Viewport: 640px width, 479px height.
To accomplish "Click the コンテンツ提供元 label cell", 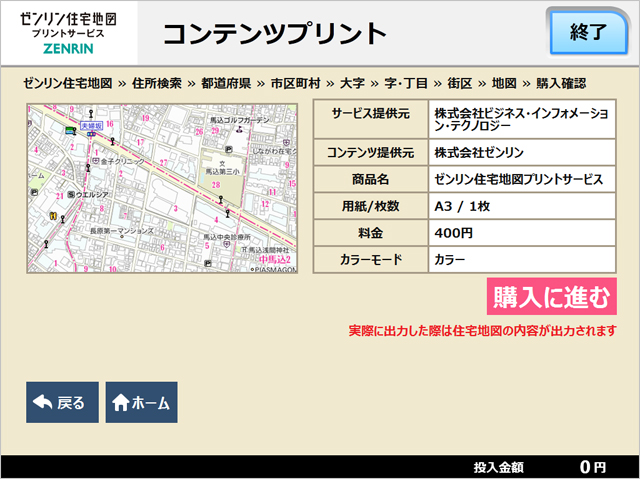I will point(371,152).
